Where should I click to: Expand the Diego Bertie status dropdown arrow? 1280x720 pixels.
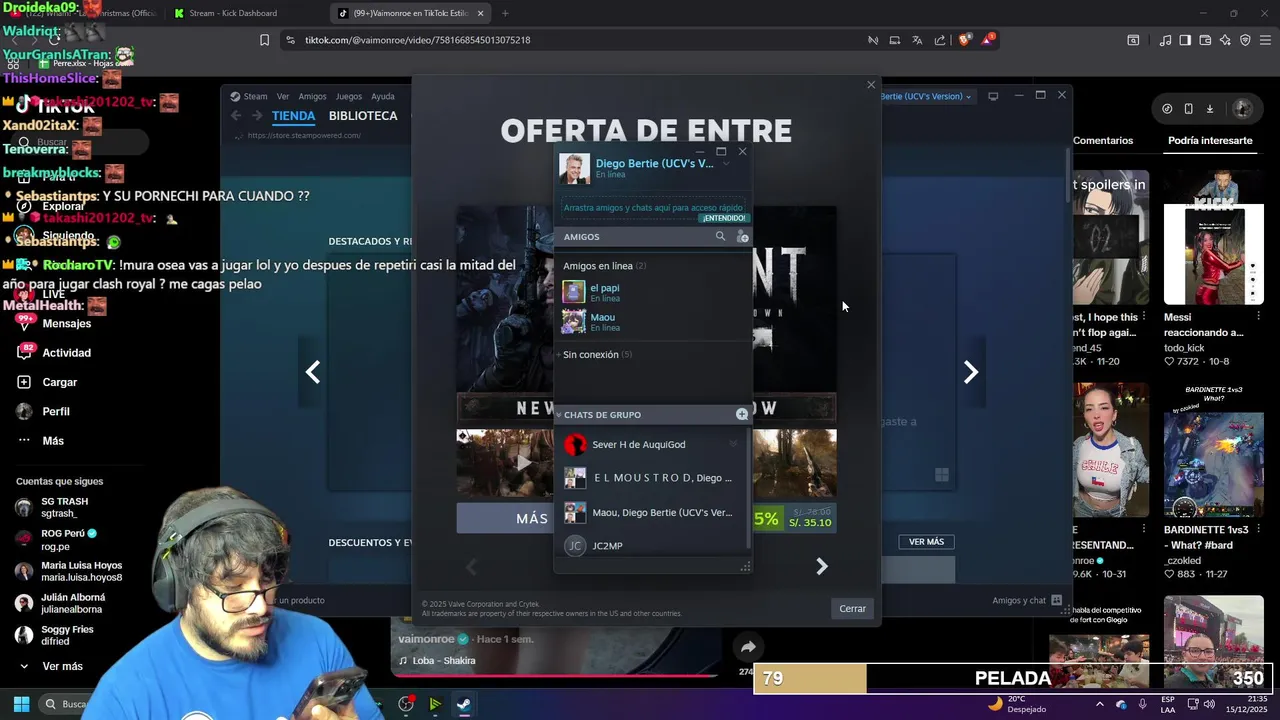(726, 163)
